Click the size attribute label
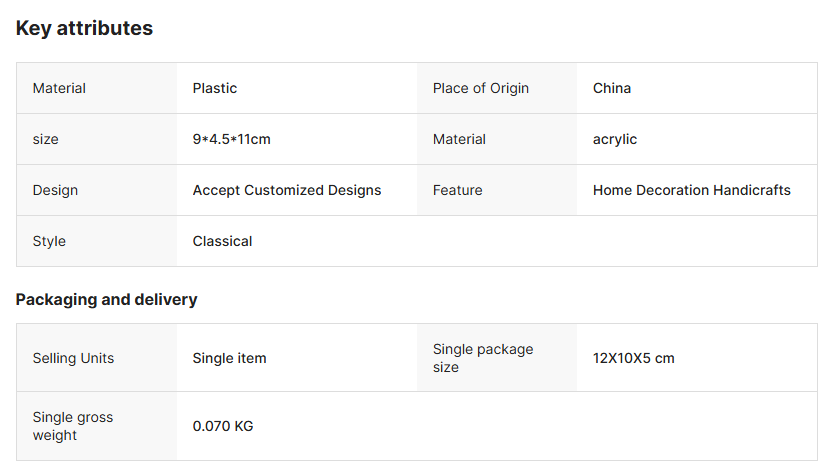Viewport: 823px width, 472px height. click(x=46, y=139)
